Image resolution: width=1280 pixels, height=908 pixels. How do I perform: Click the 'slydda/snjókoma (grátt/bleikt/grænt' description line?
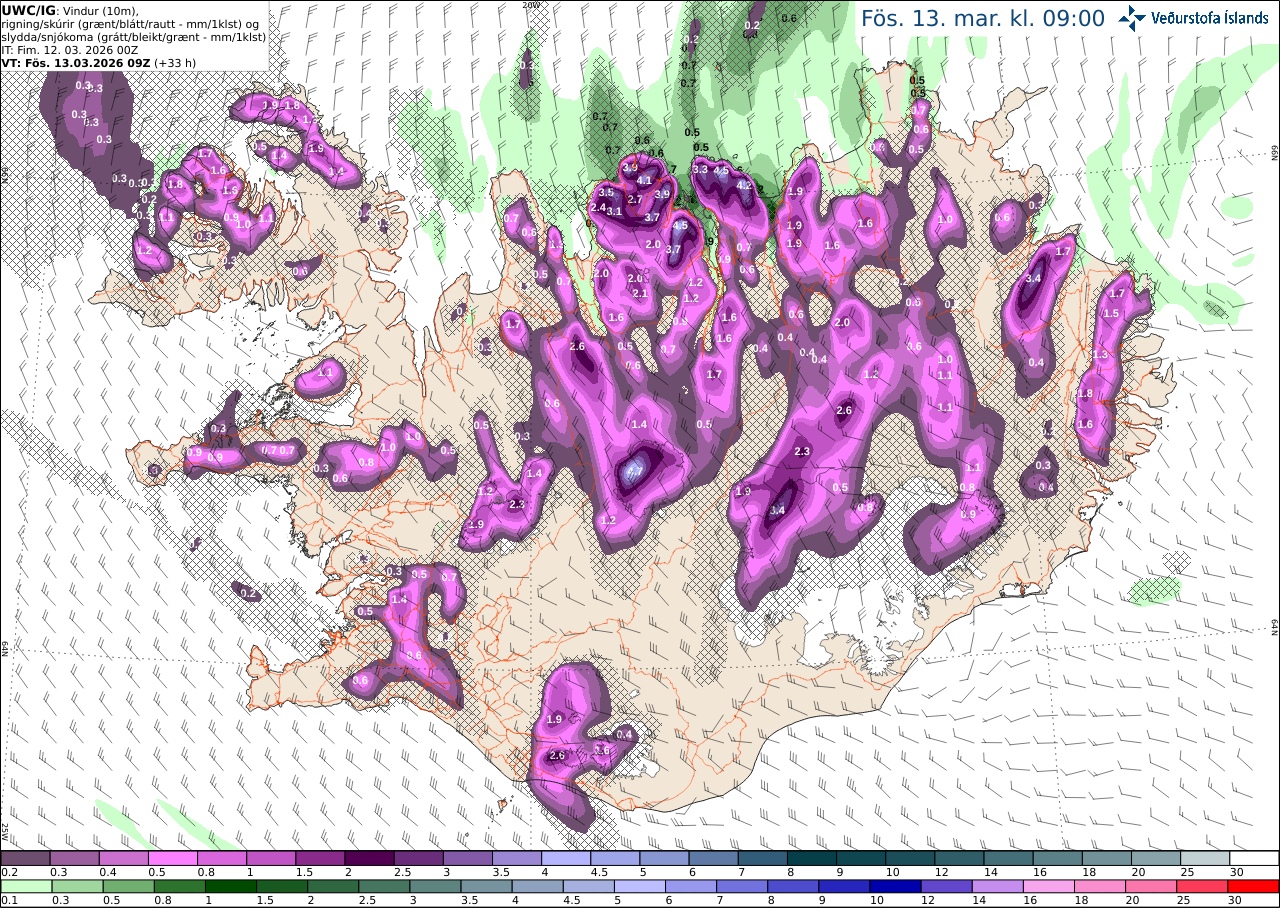click(133, 37)
